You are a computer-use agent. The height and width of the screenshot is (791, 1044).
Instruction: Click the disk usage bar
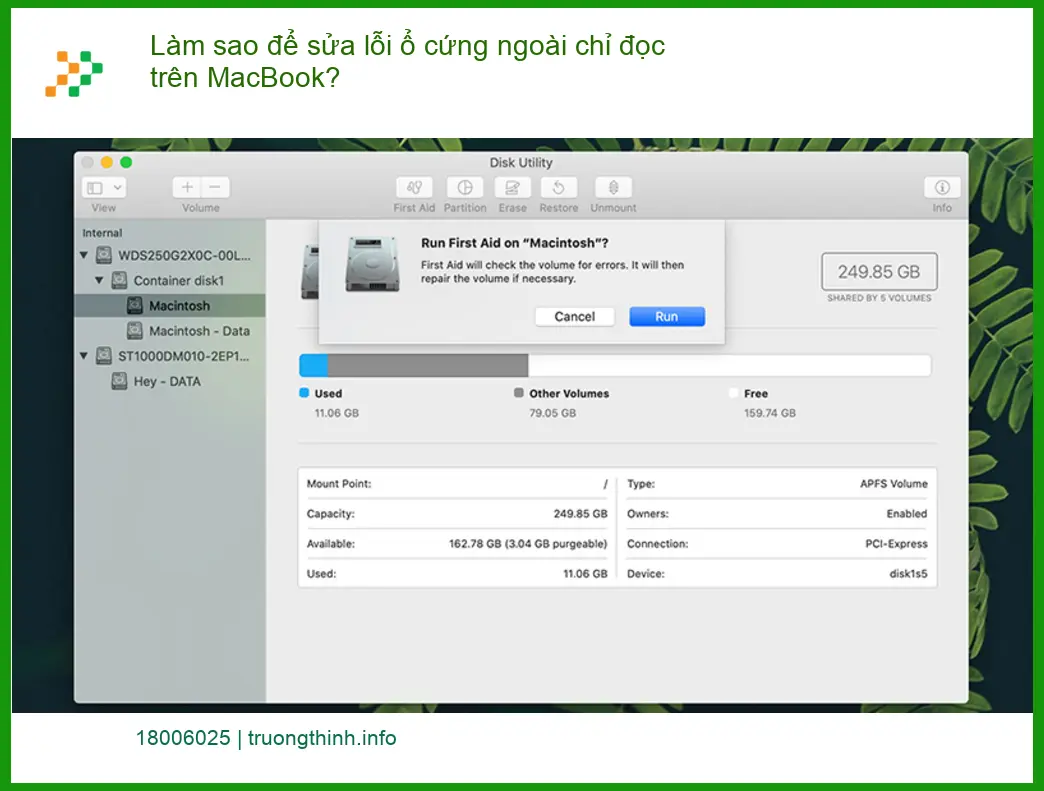pos(615,366)
